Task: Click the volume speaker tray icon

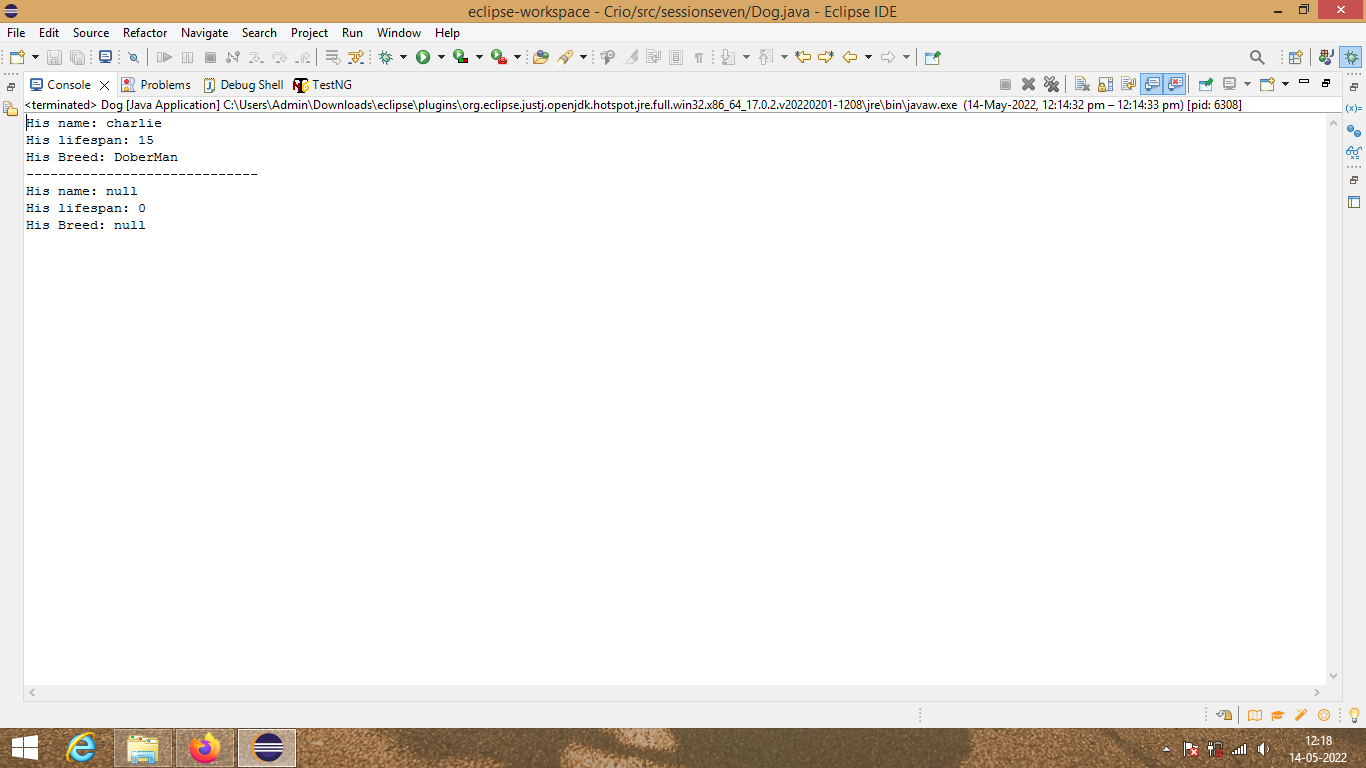Action: 1263,748
